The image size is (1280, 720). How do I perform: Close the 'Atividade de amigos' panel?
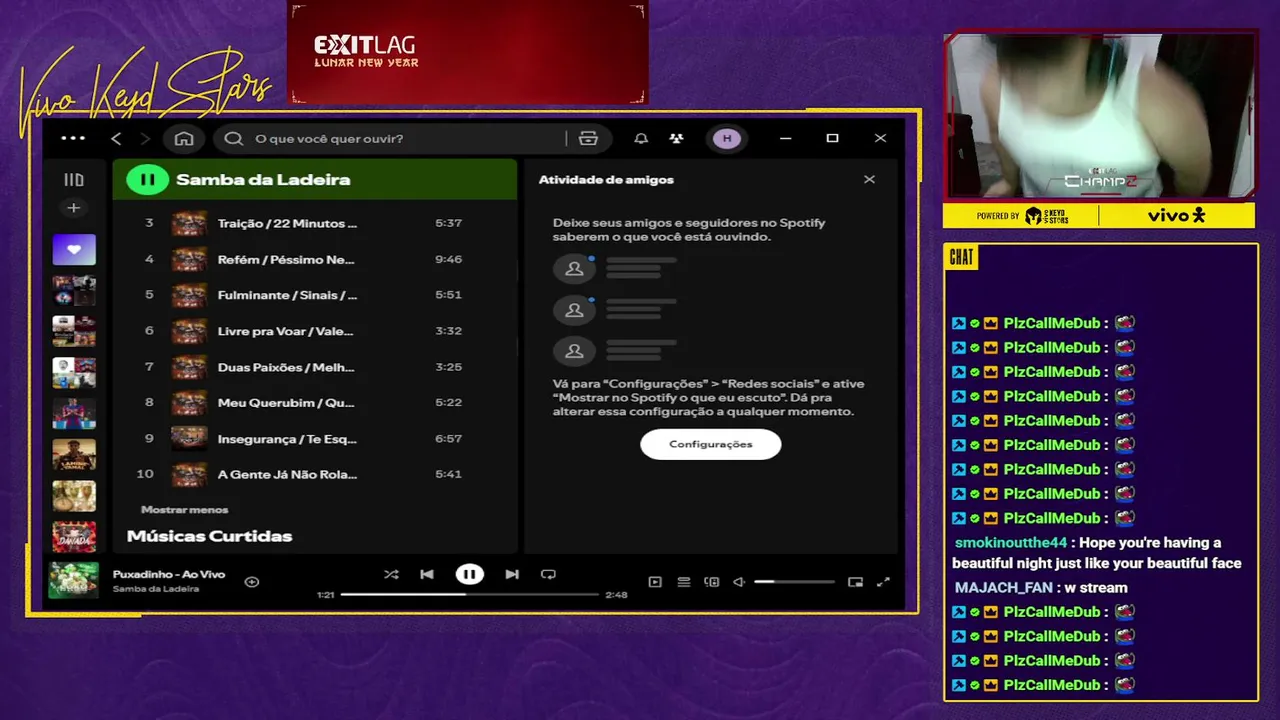tap(869, 179)
